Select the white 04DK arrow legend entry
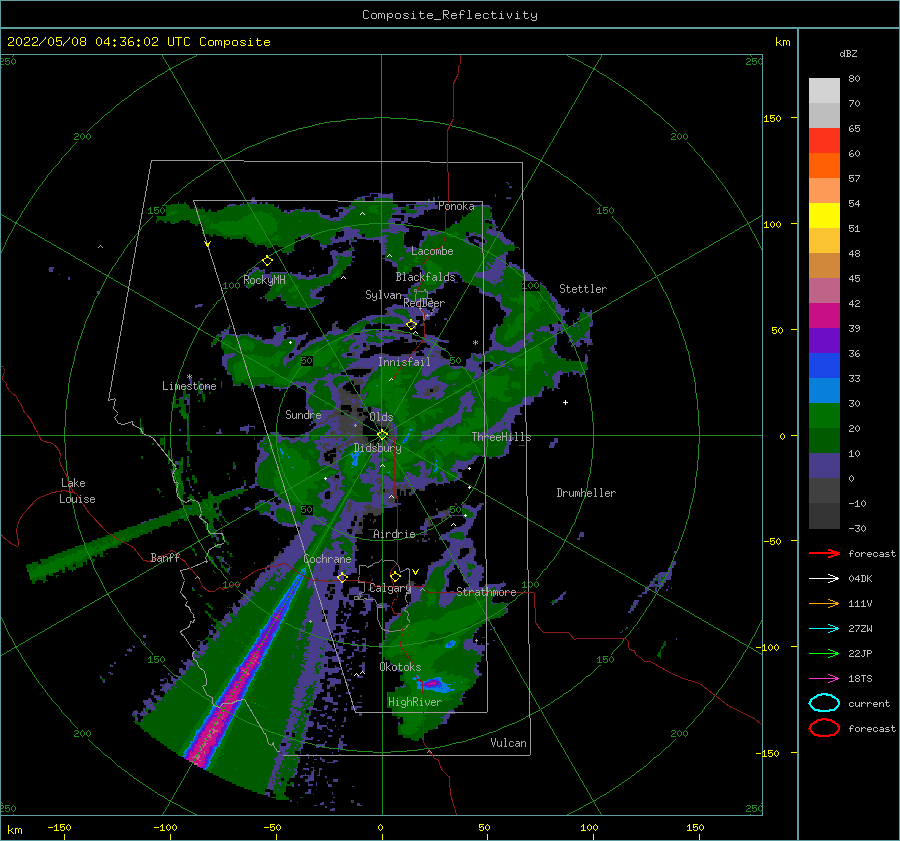900x841 pixels. tap(824, 578)
